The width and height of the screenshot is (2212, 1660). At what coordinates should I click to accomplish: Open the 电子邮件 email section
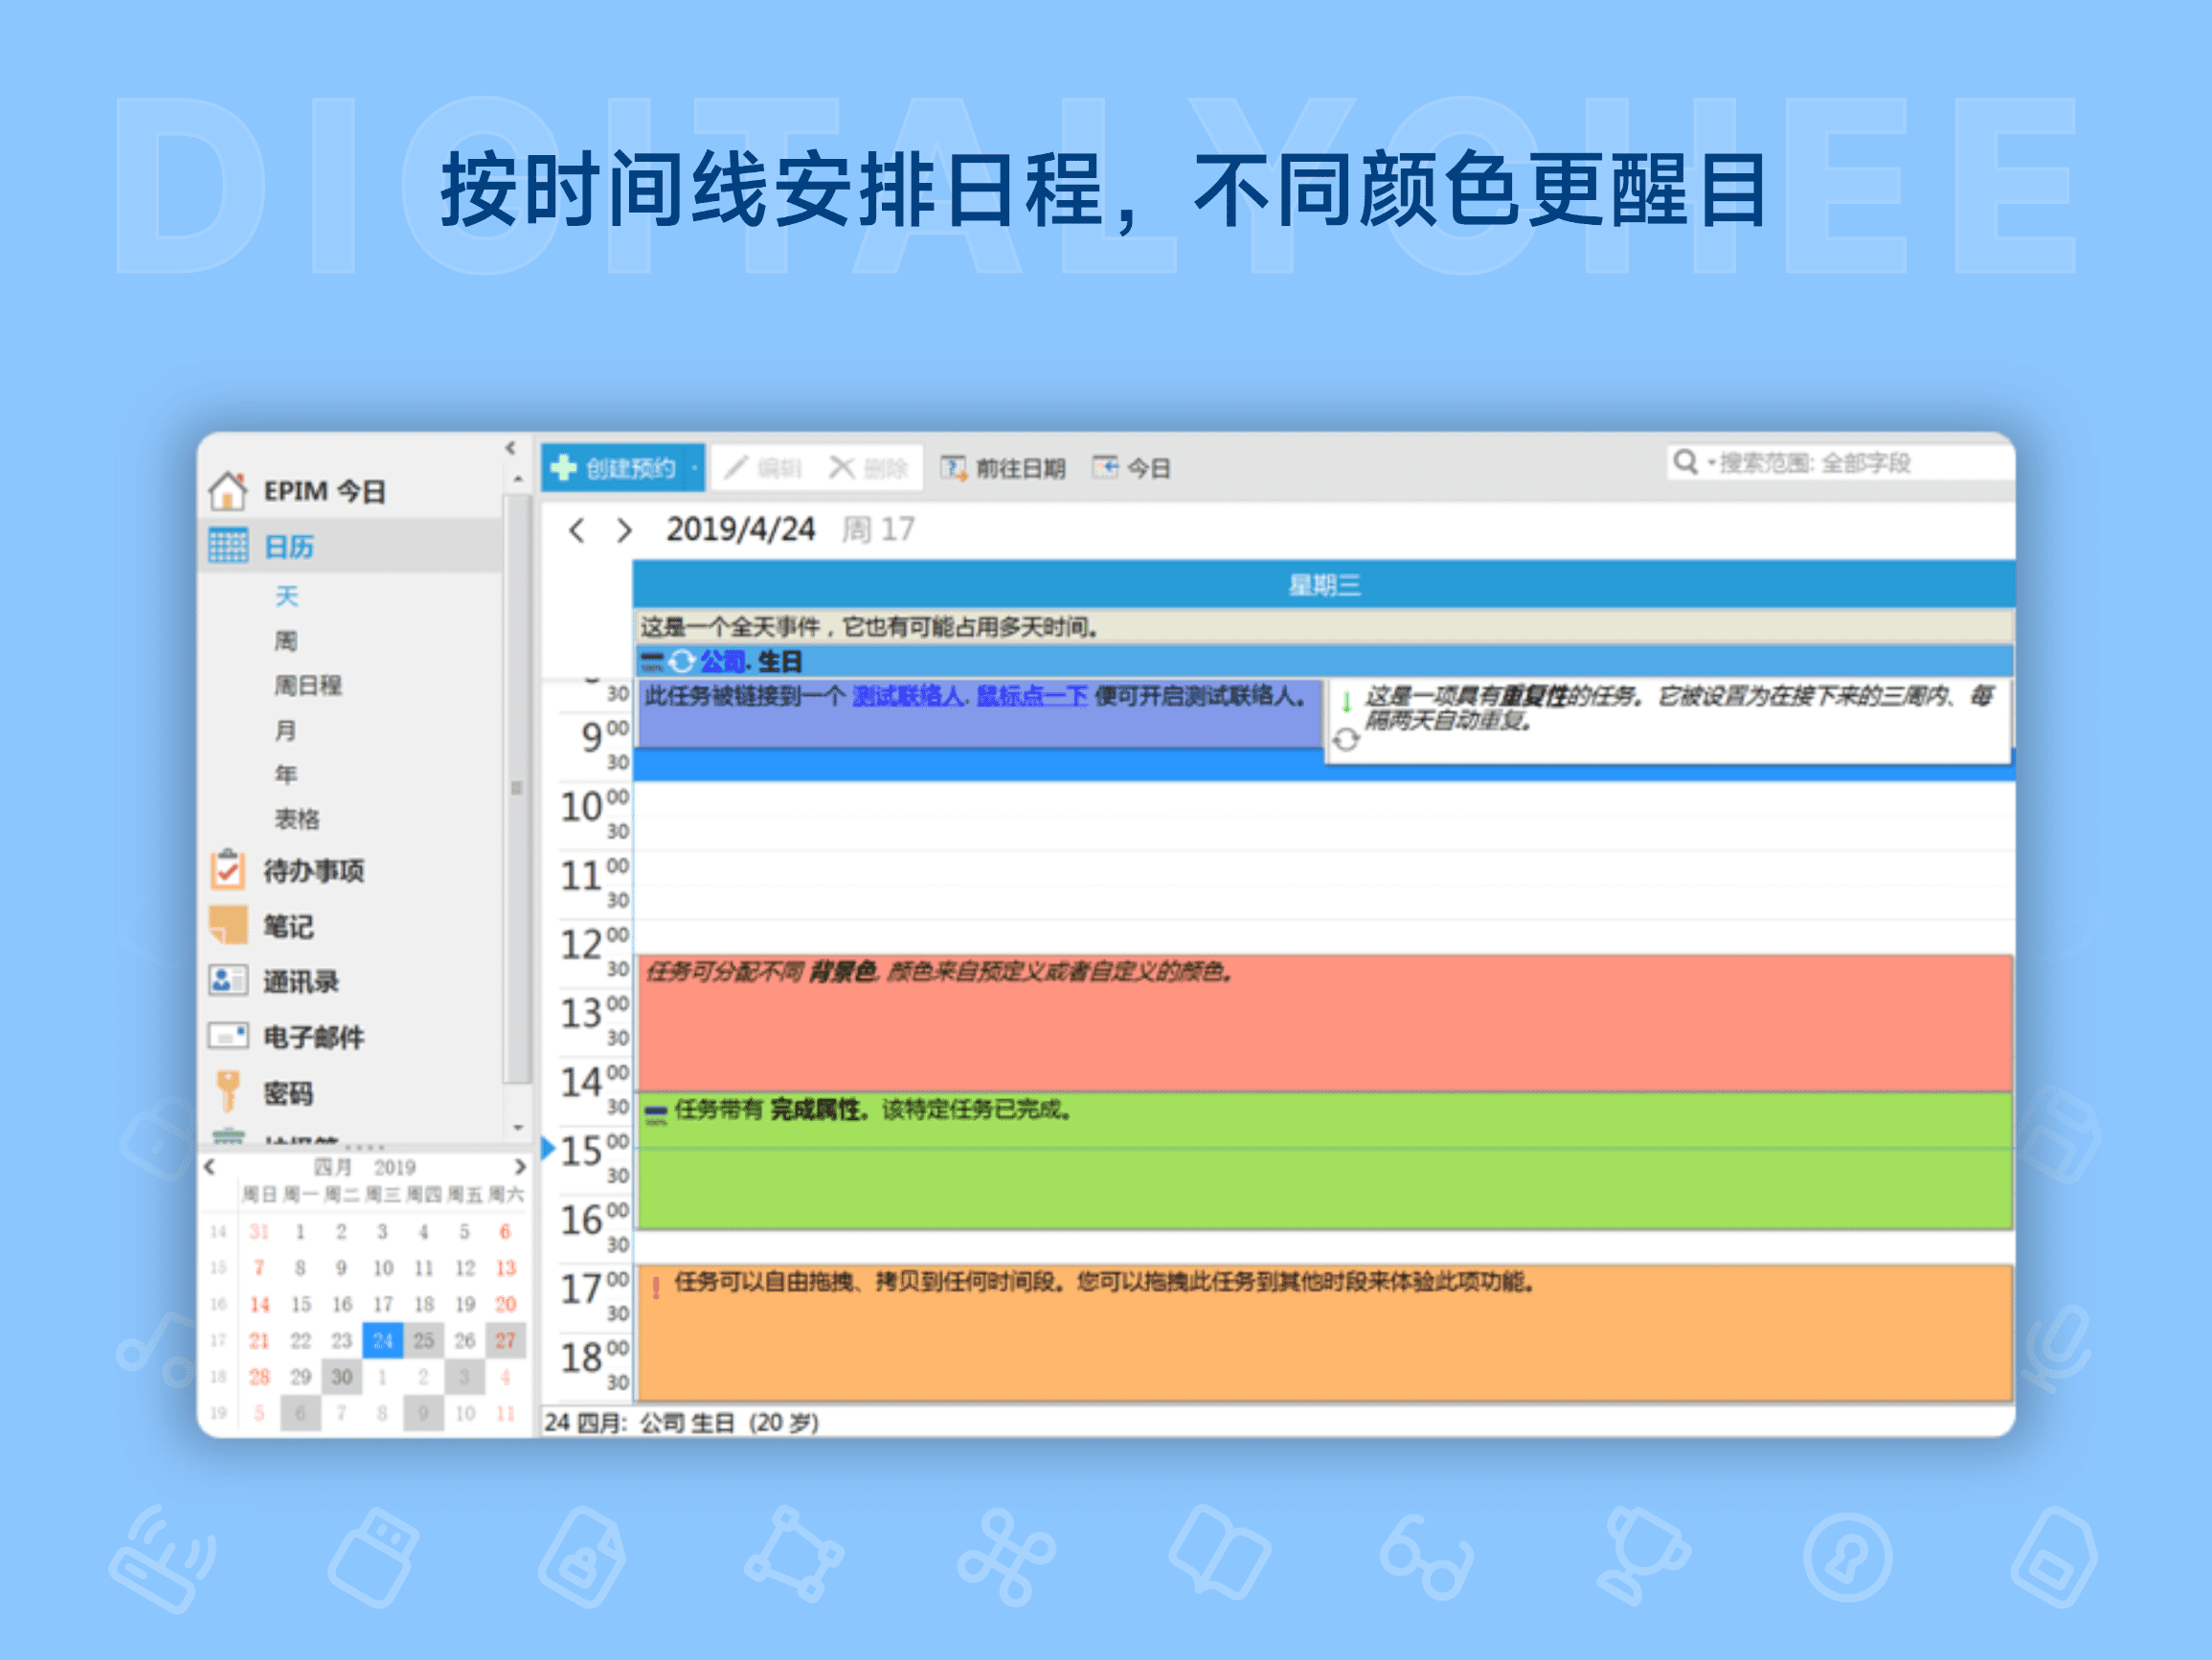click(x=313, y=1037)
